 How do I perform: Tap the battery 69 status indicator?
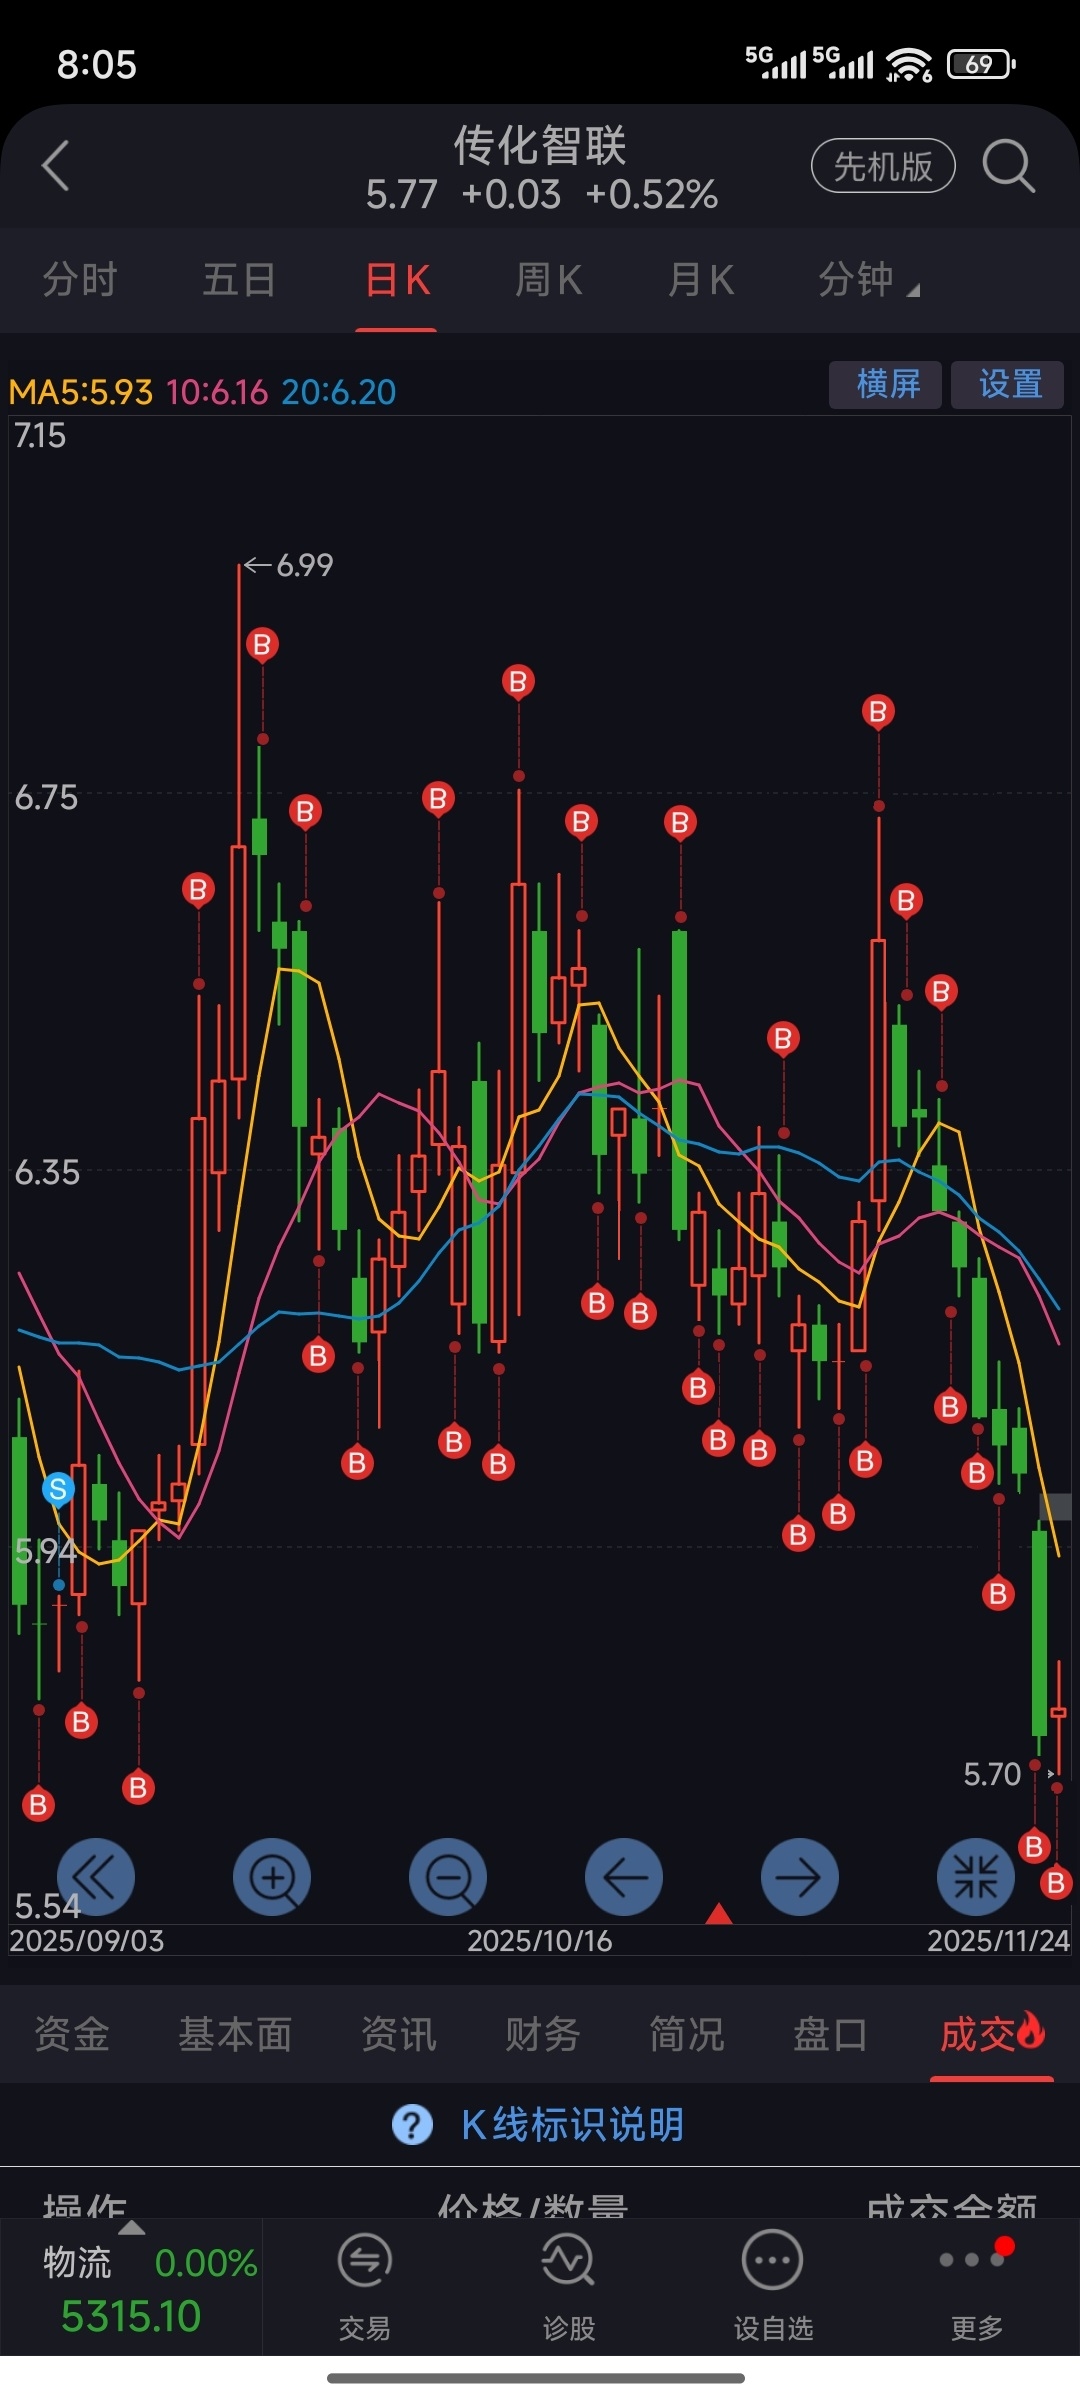tap(981, 64)
